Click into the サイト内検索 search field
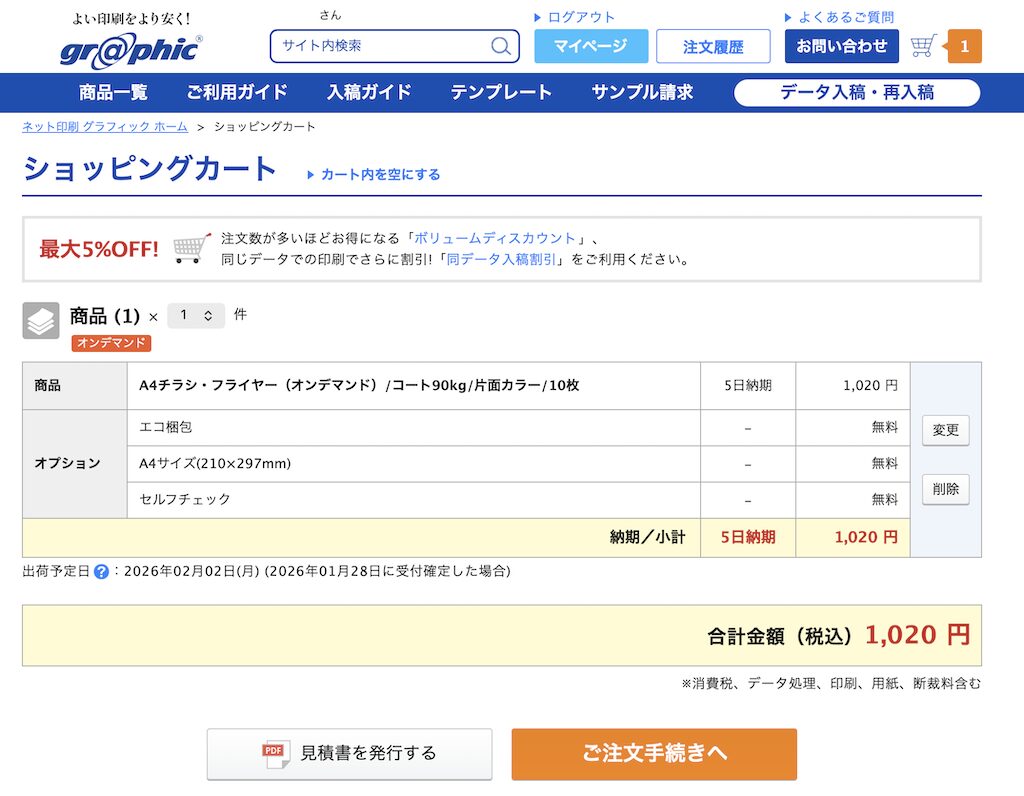 point(380,46)
